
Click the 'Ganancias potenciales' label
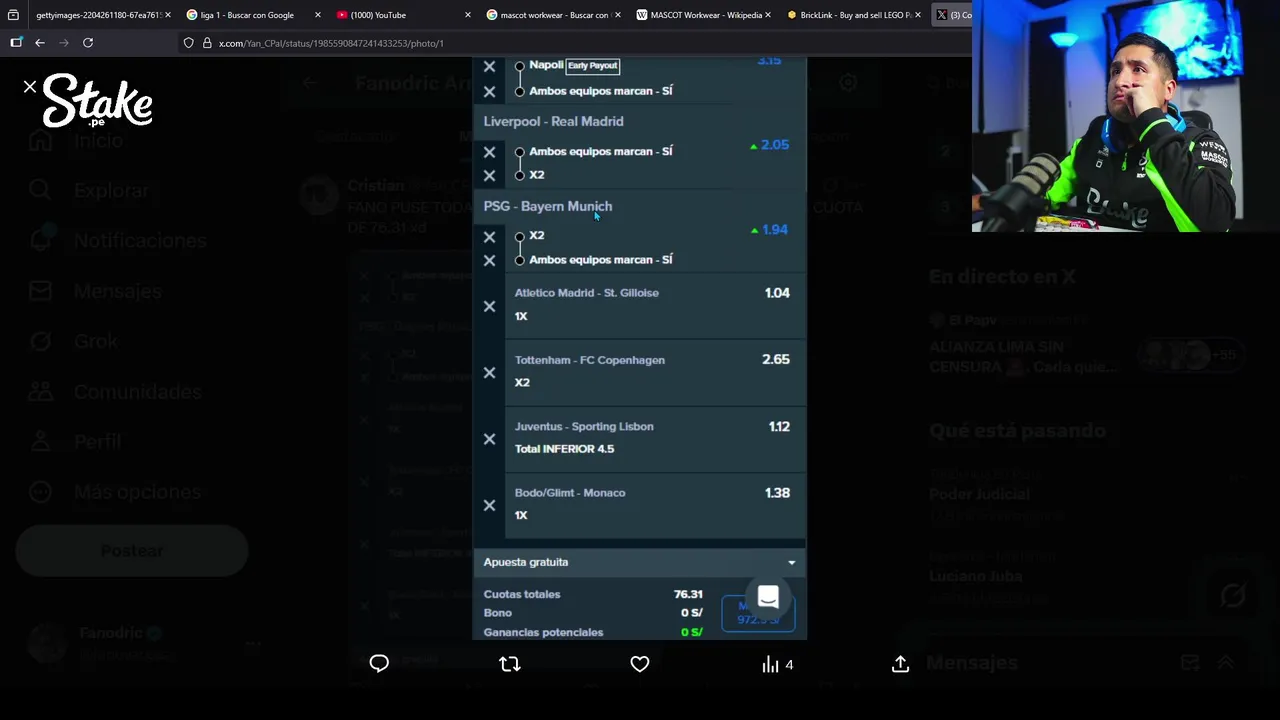tap(543, 632)
